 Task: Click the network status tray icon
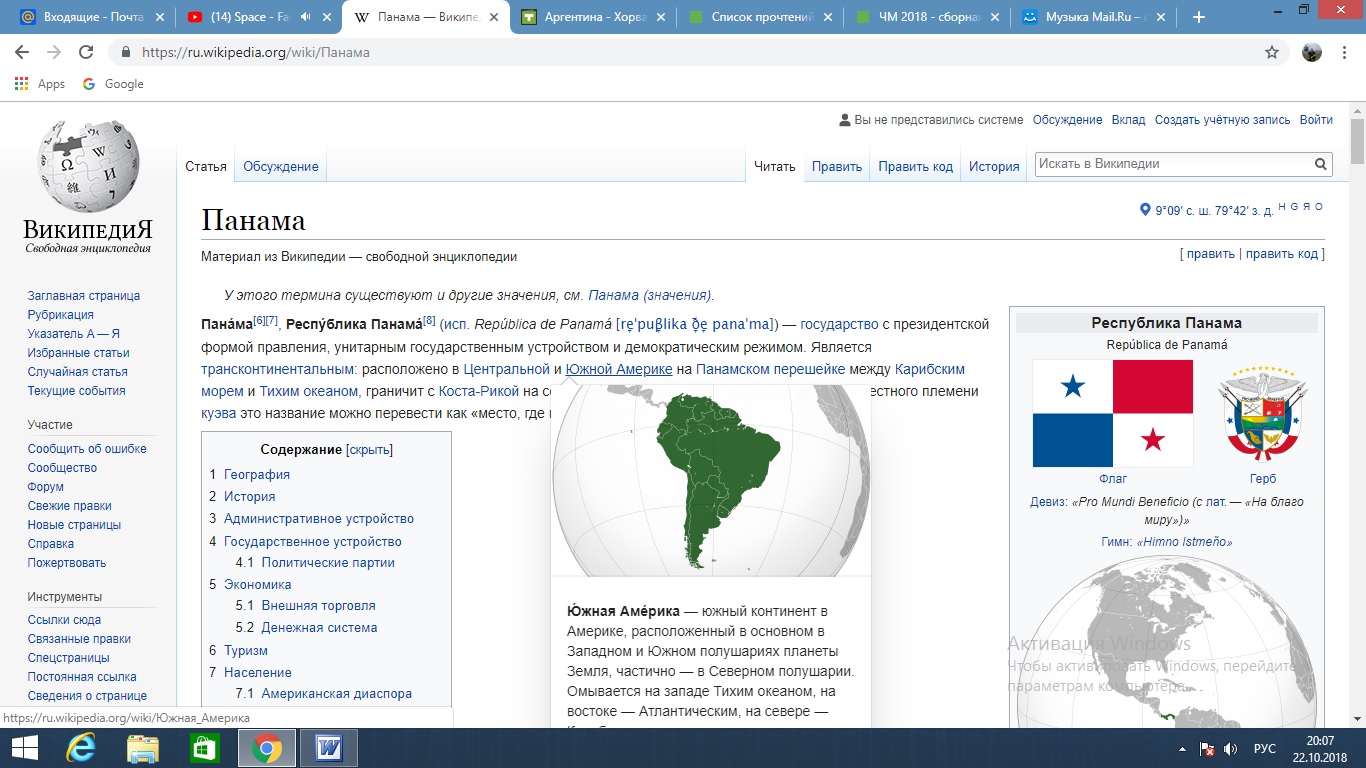[1207, 748]
